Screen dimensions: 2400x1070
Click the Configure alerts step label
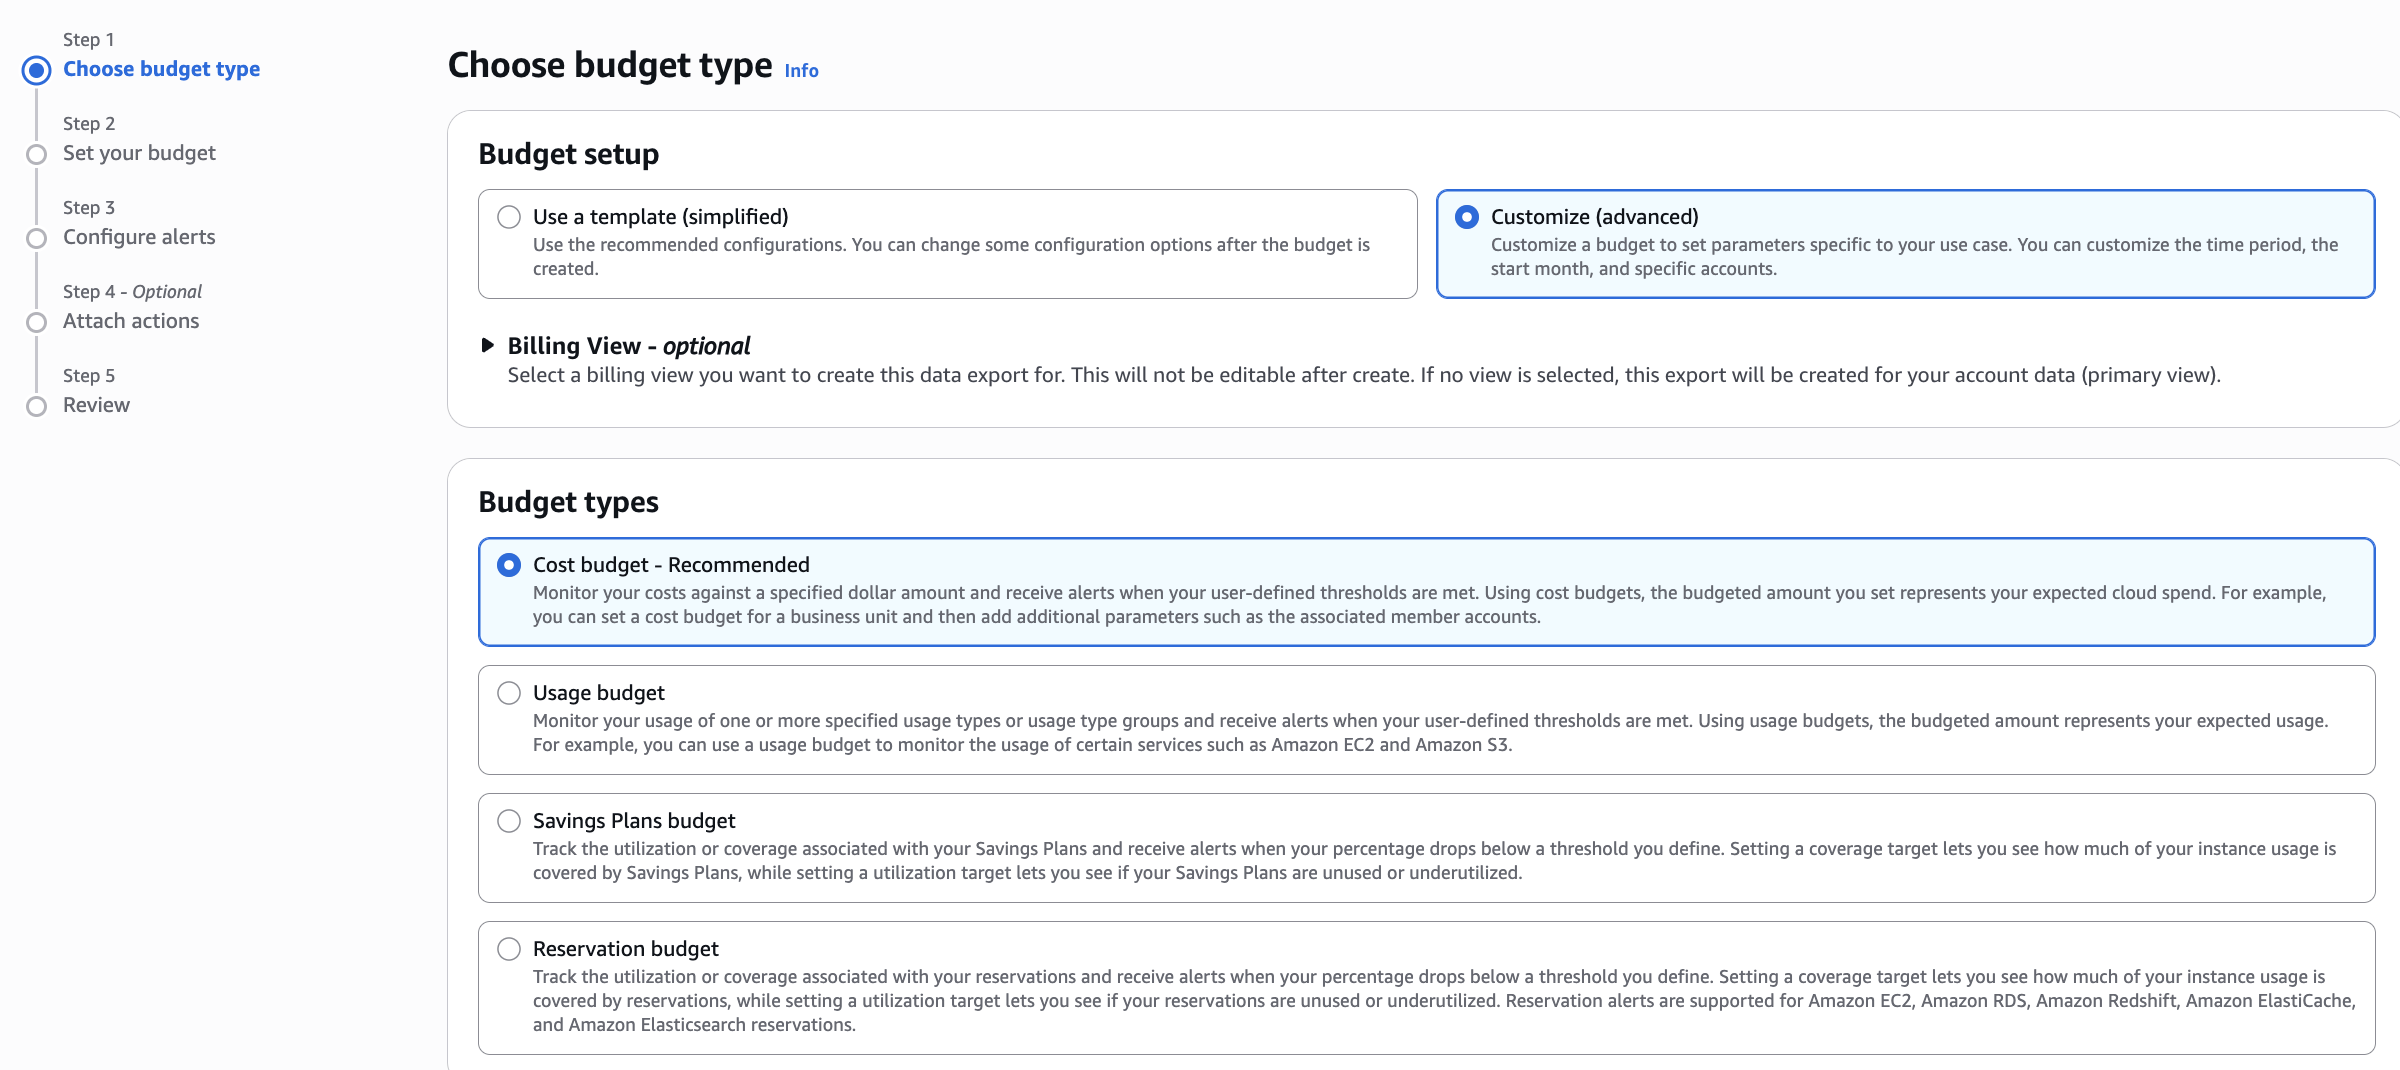(139, 237)
